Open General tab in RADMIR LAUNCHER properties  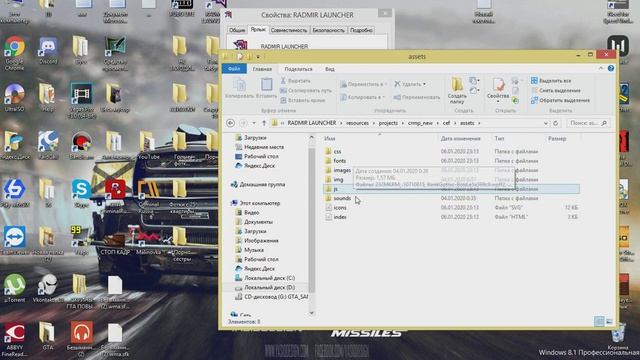[237, 30]
